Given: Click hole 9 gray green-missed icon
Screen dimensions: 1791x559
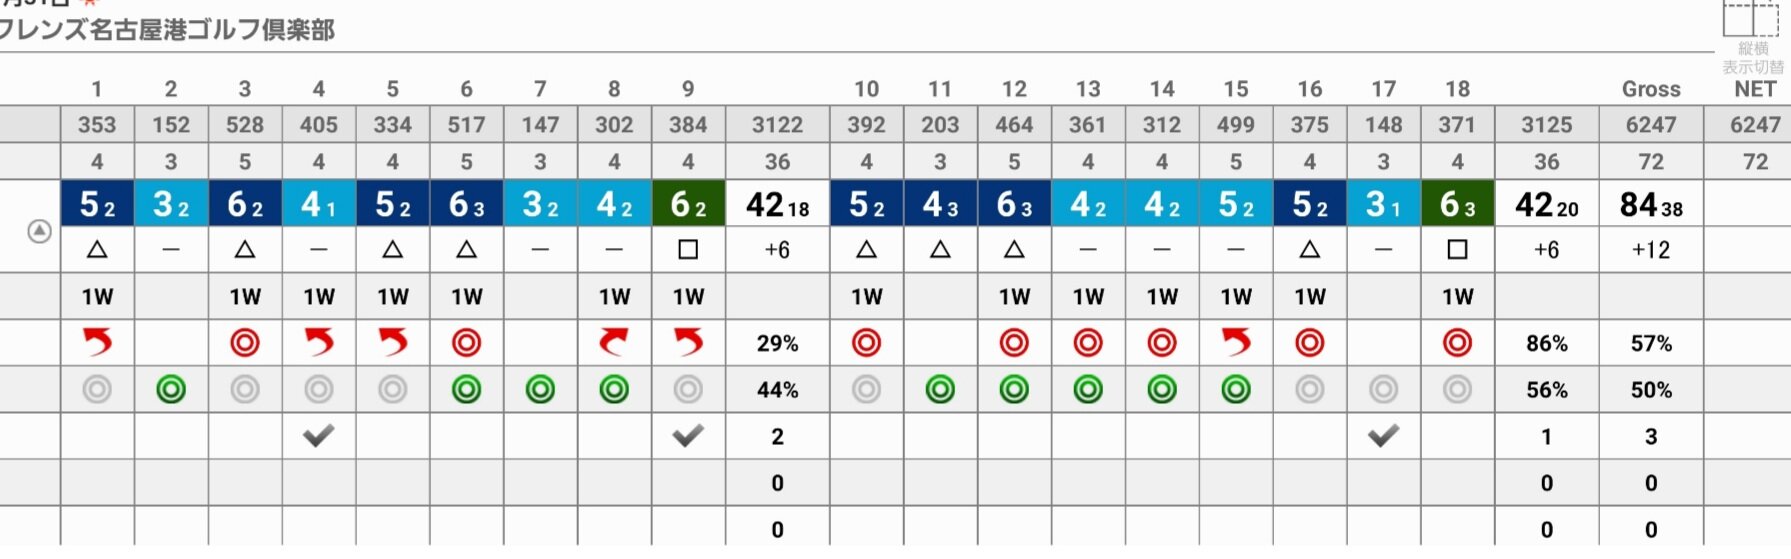Looking at the screenshot, I should (x=688, y=389).
